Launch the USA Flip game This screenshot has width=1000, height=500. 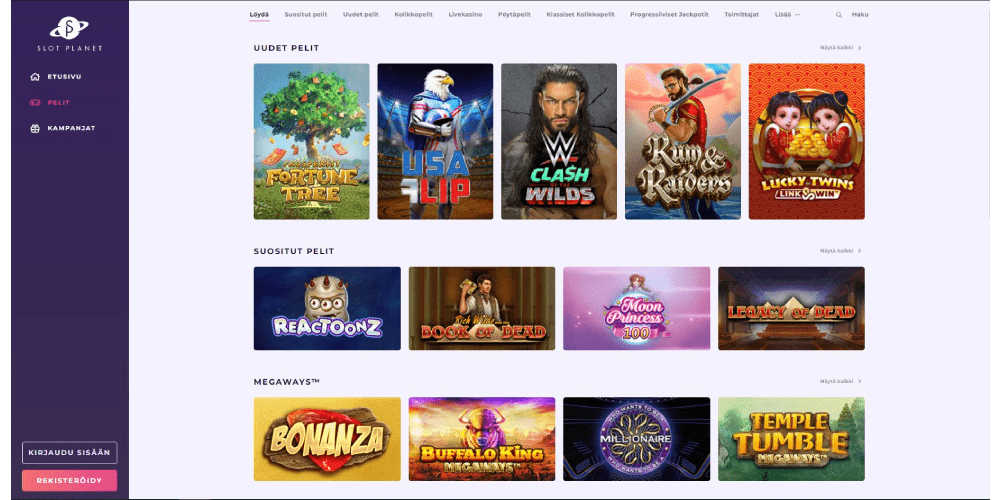click(x=435, y=142)
